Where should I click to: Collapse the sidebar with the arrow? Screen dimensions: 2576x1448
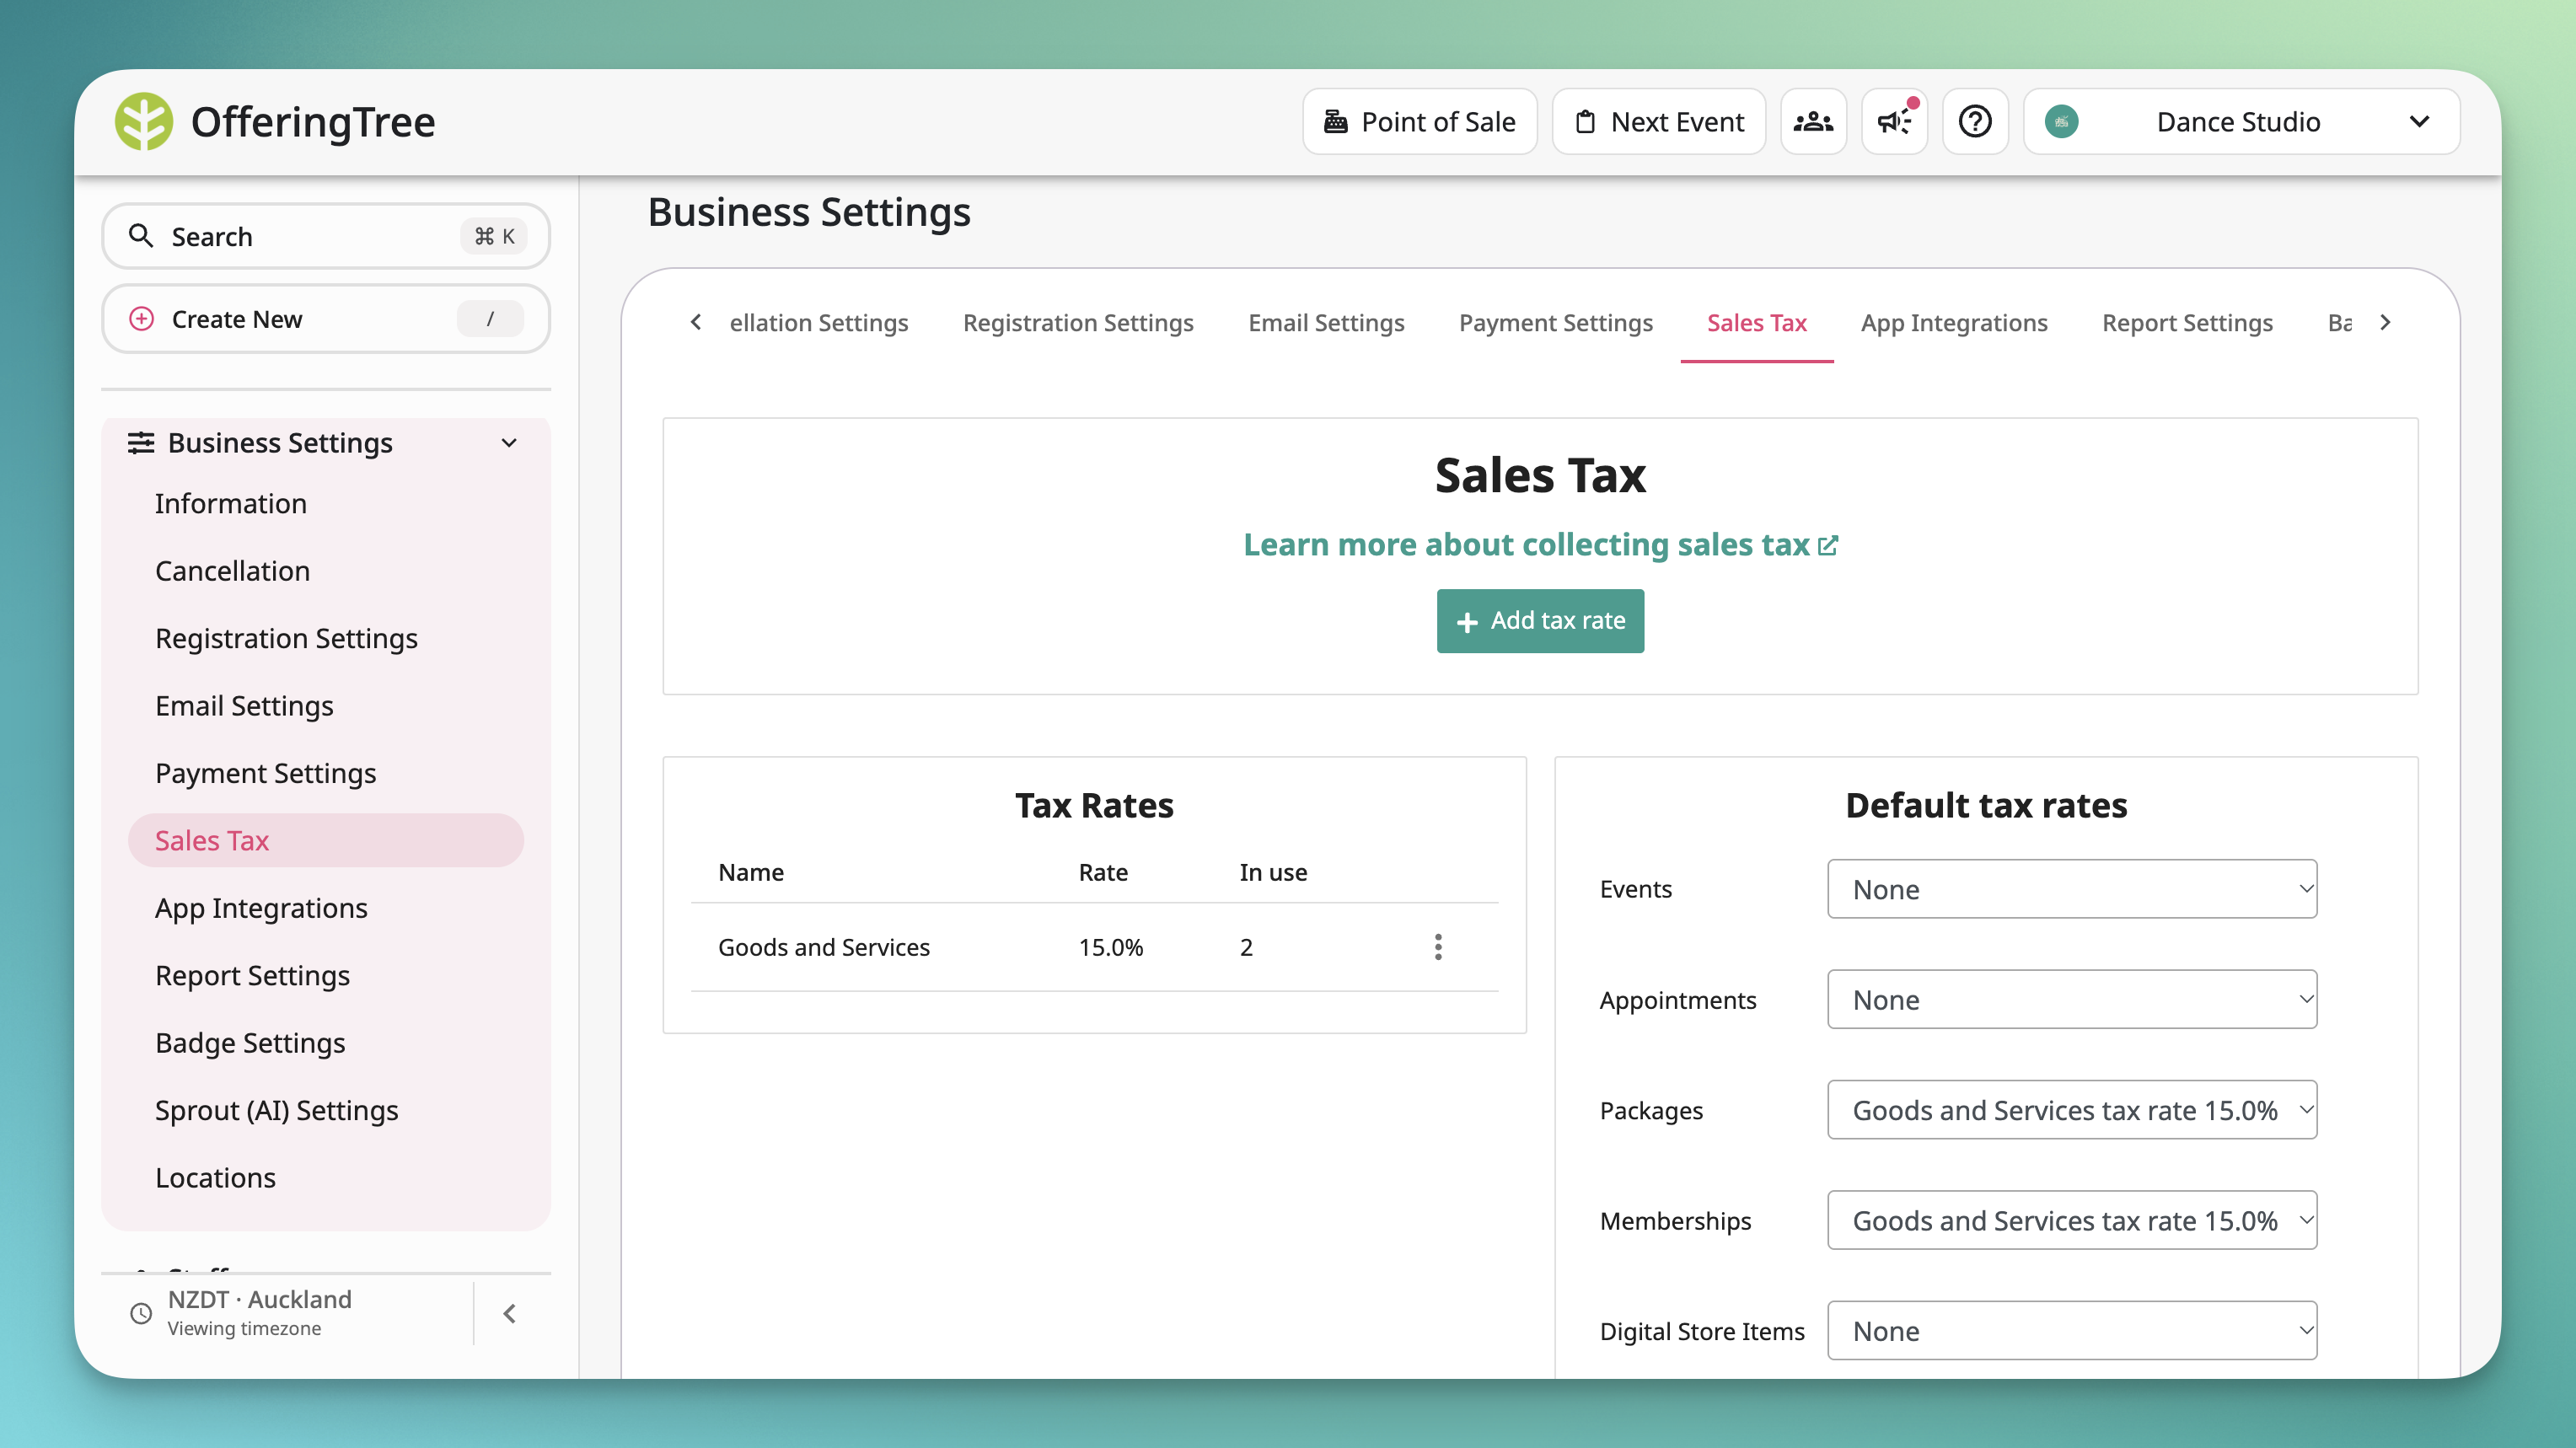510,1313
